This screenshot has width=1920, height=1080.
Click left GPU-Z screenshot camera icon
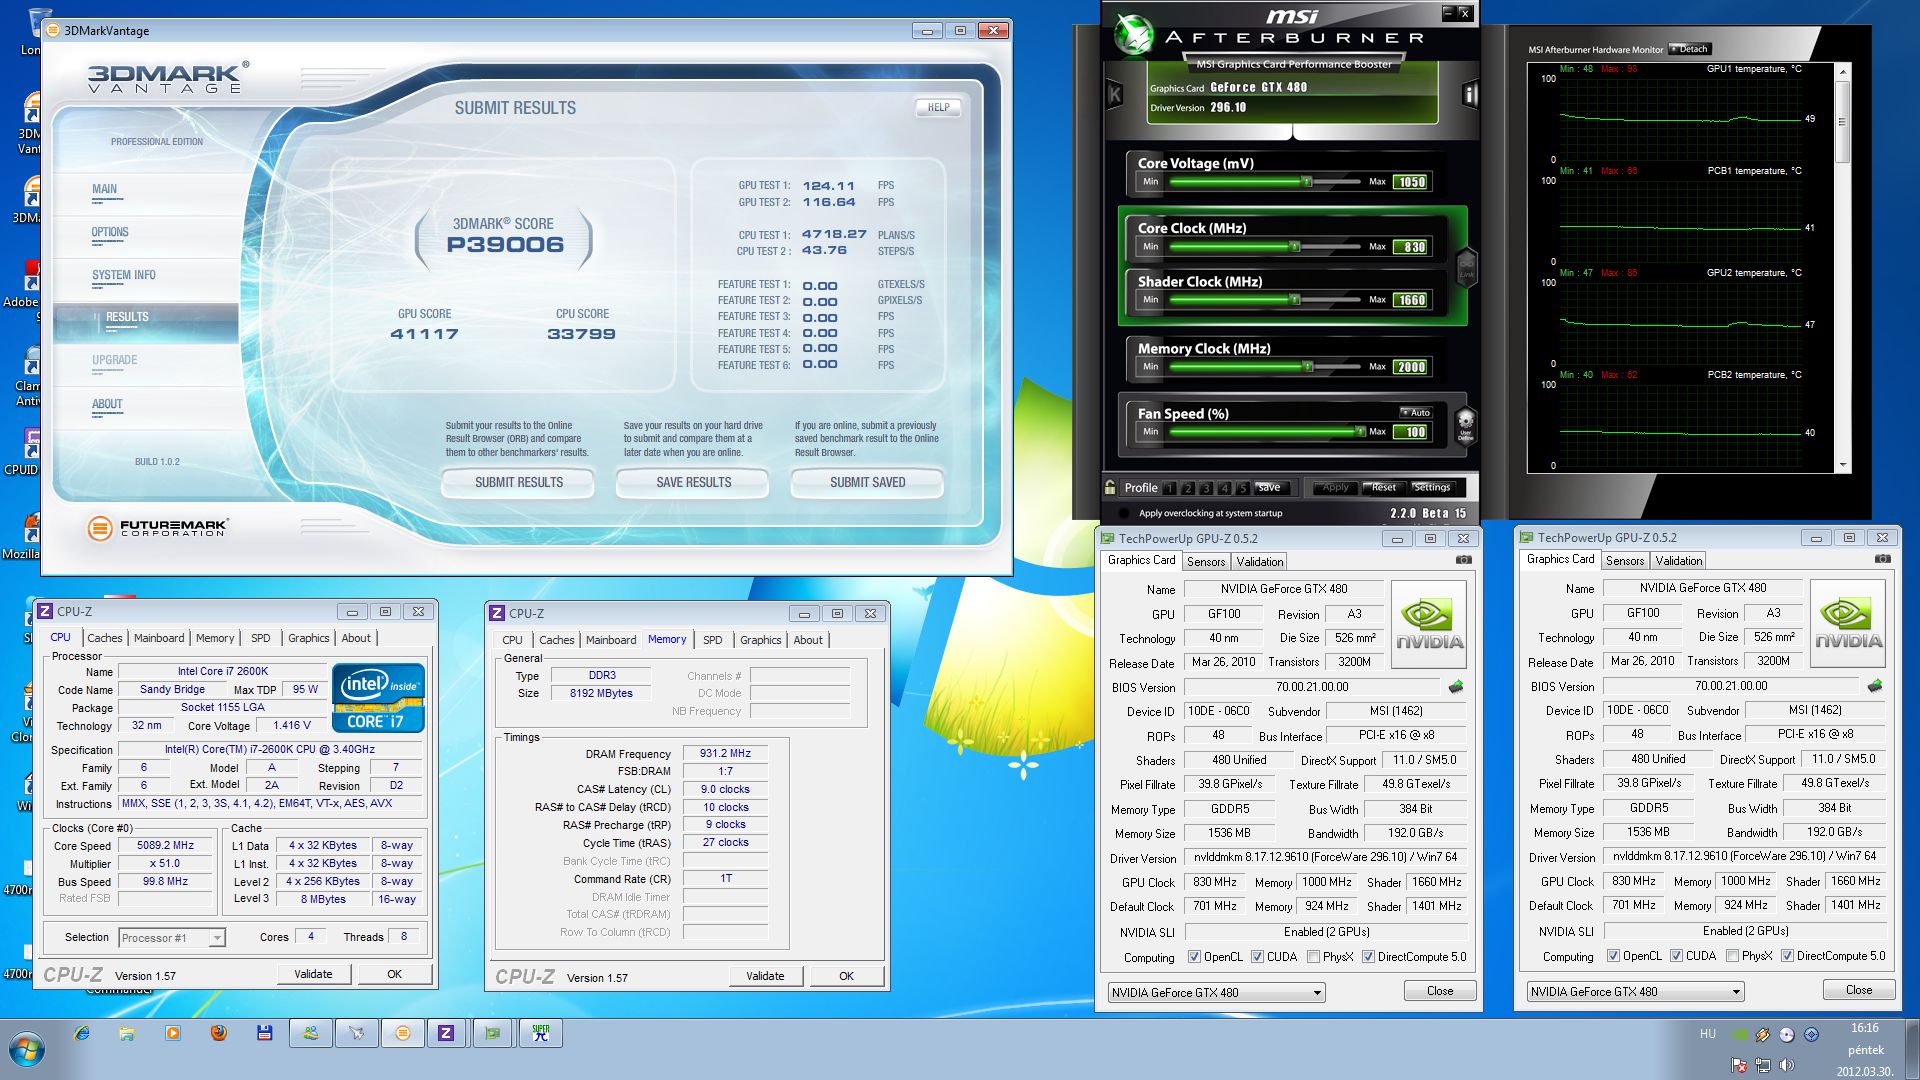(x=1464, y=560)
